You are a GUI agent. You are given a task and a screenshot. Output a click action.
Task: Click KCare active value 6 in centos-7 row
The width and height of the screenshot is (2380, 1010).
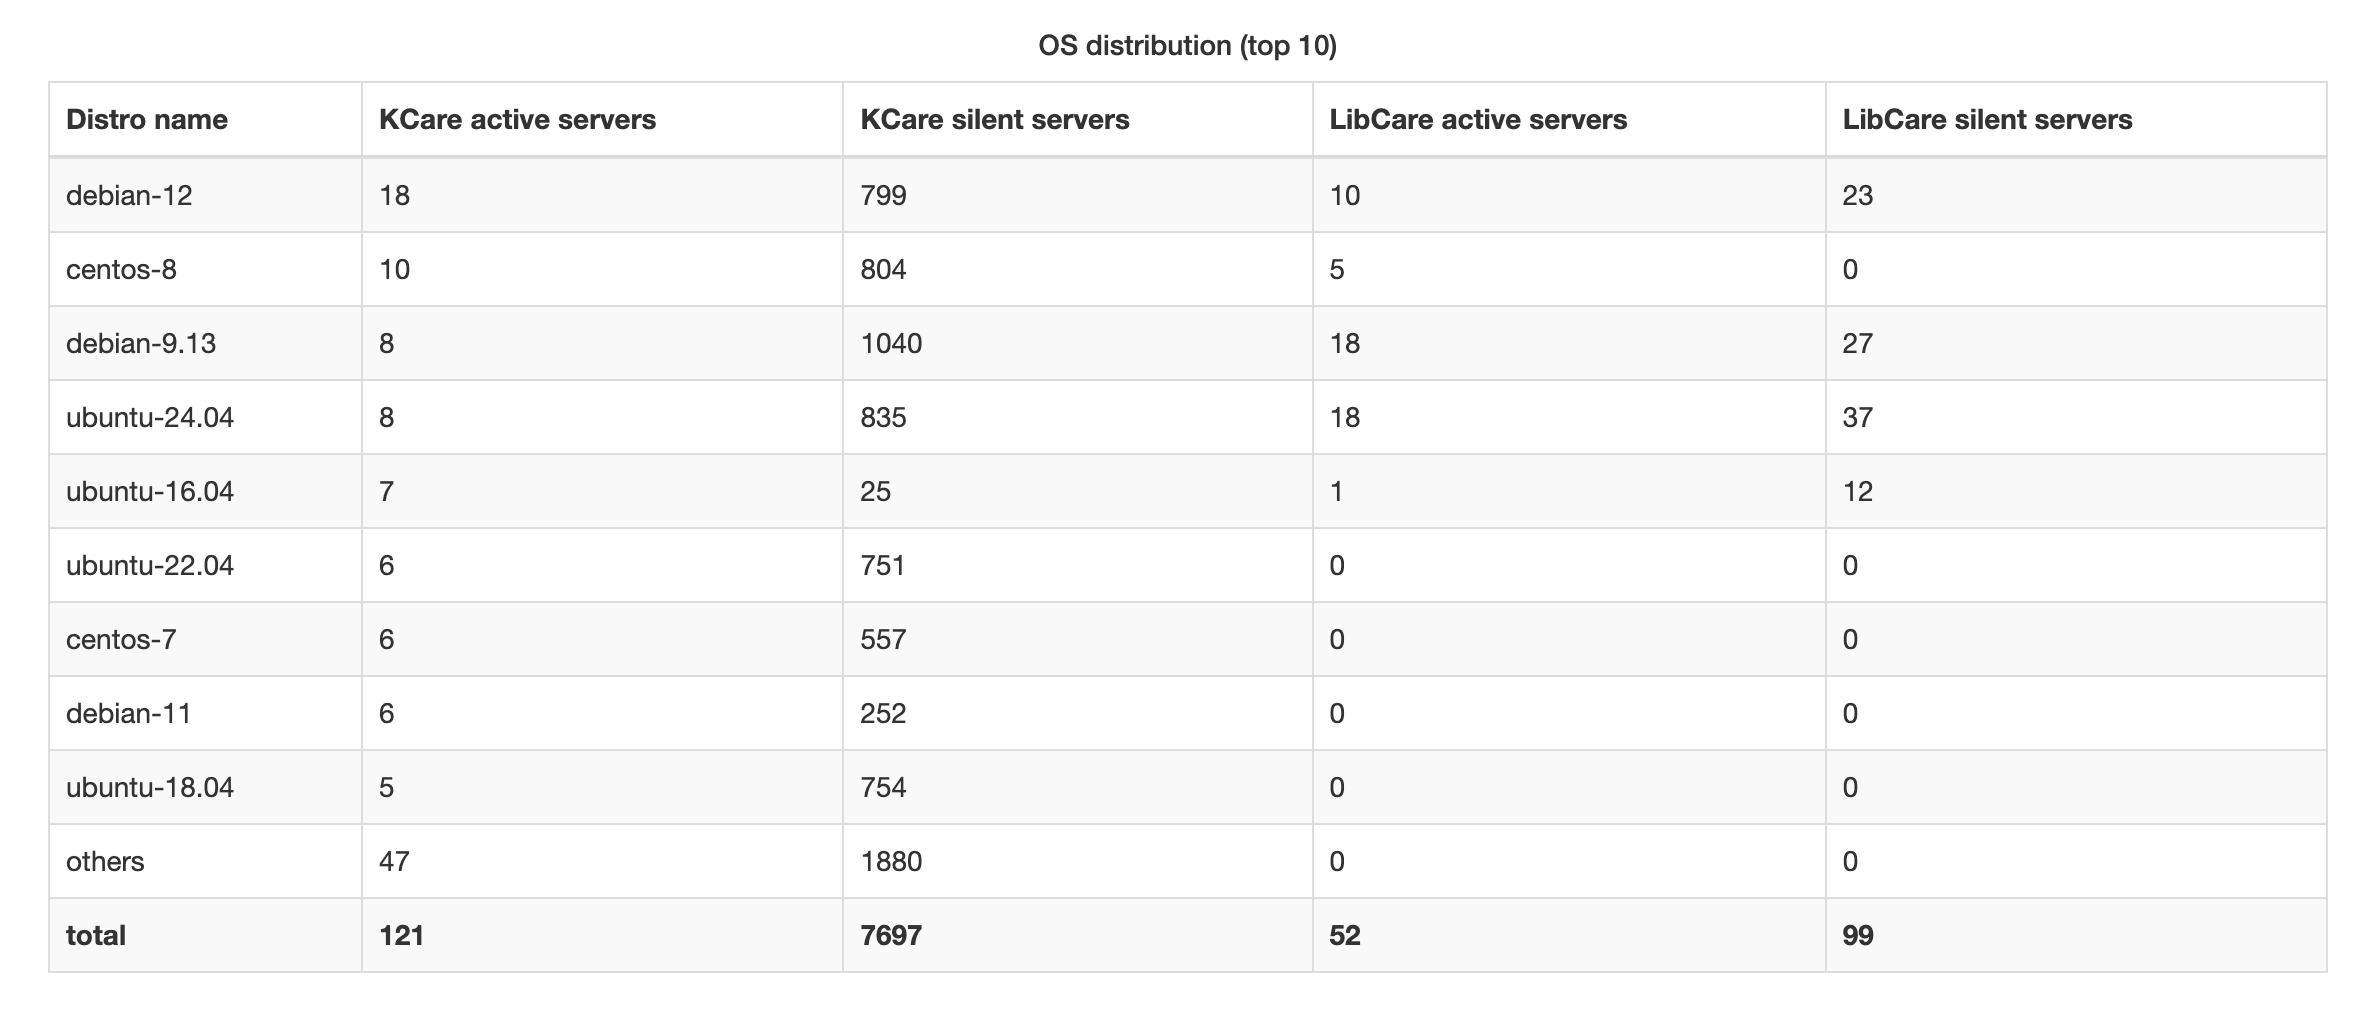tap(387, 639)
